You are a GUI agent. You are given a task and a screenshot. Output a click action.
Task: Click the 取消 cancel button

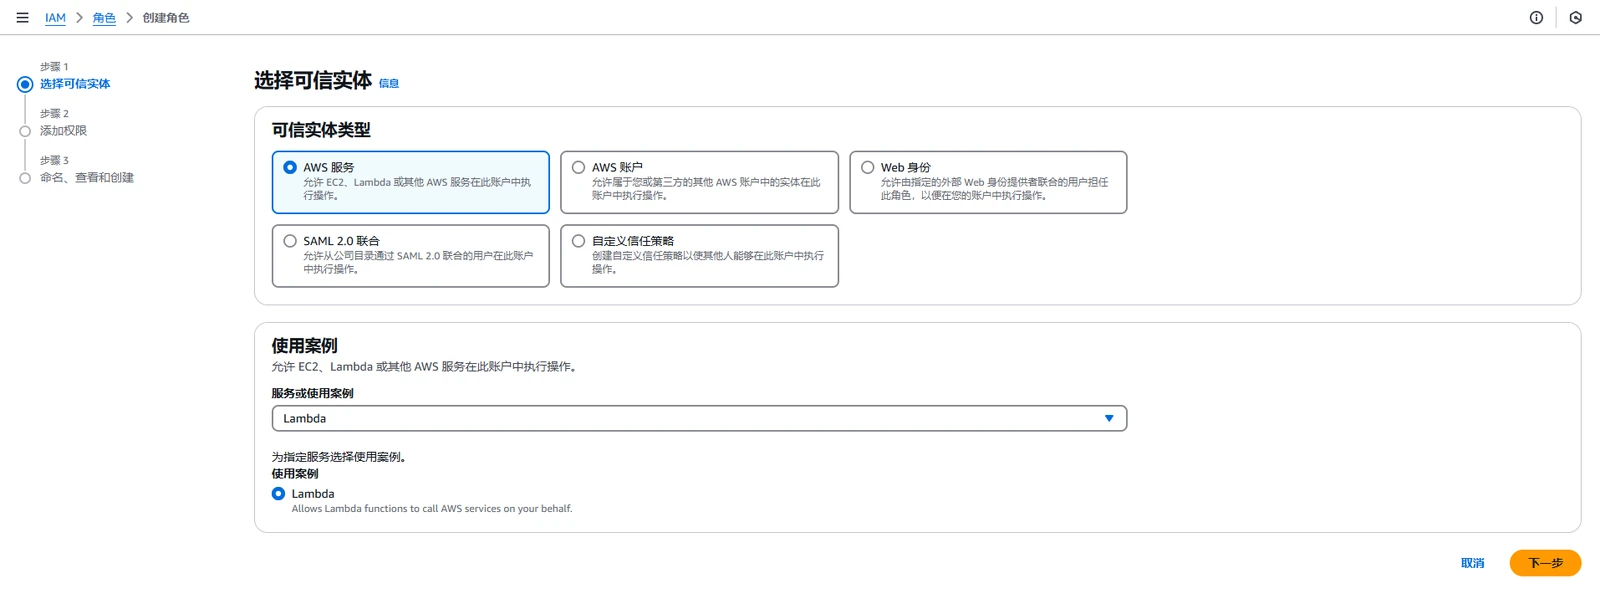tap(1472, 563)
